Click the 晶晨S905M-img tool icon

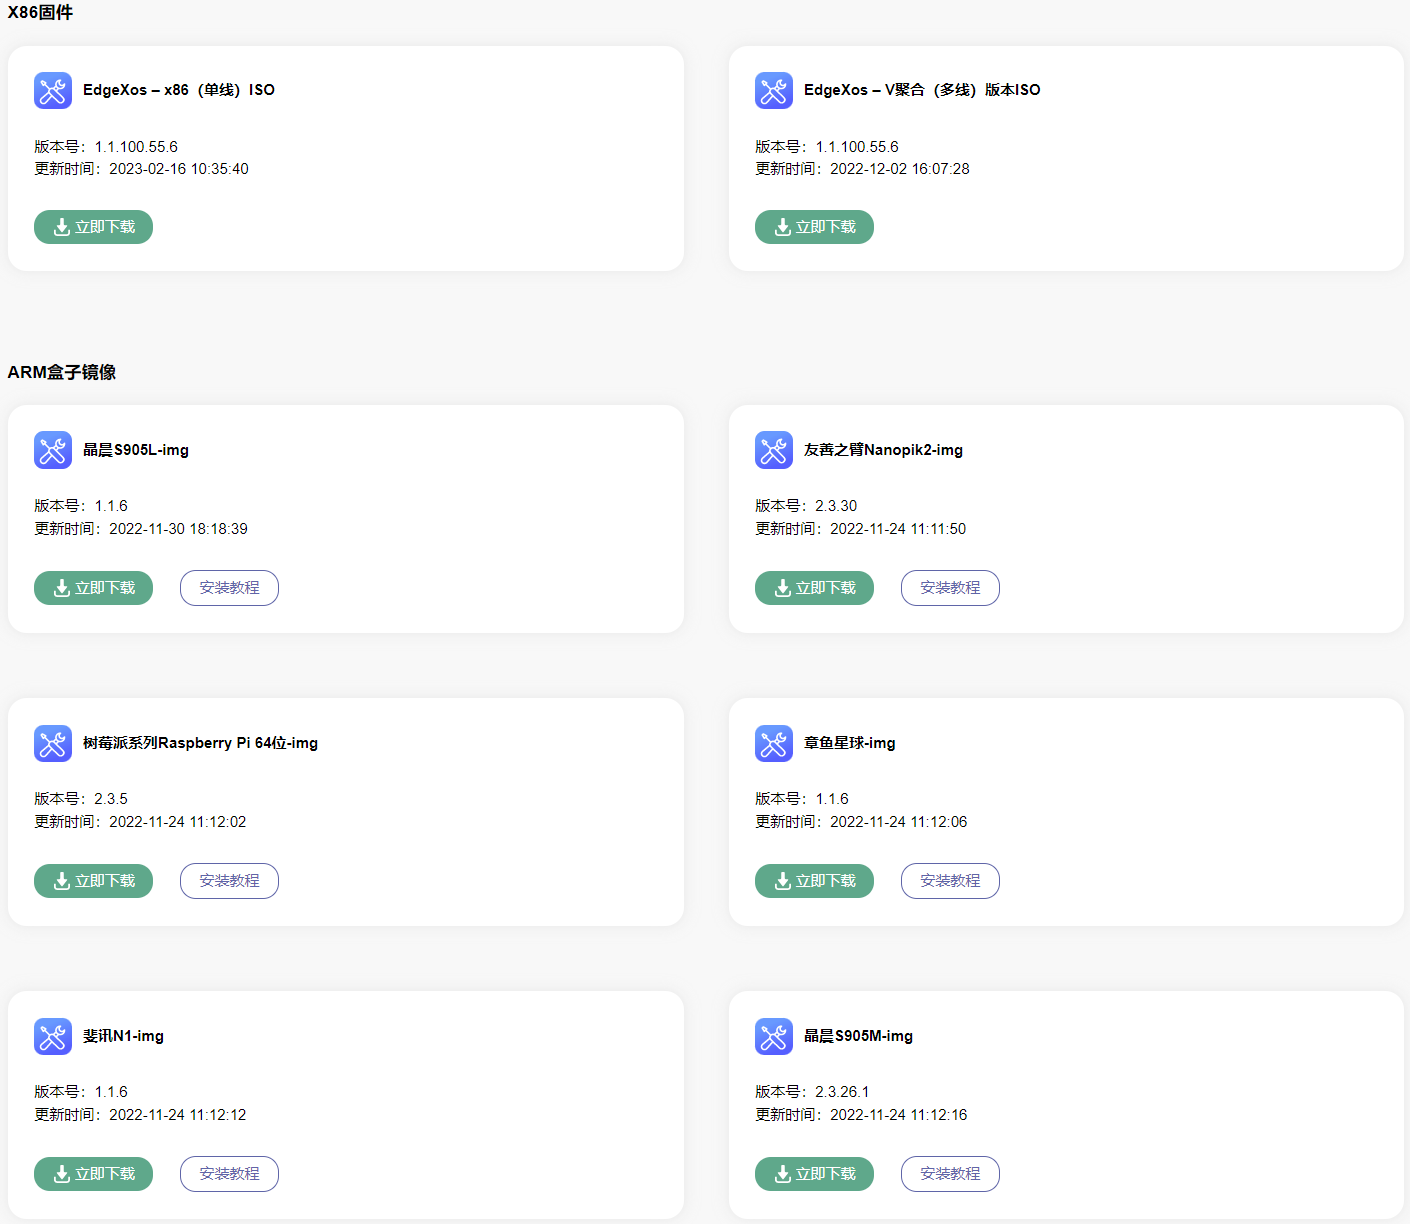point(774,1036)
